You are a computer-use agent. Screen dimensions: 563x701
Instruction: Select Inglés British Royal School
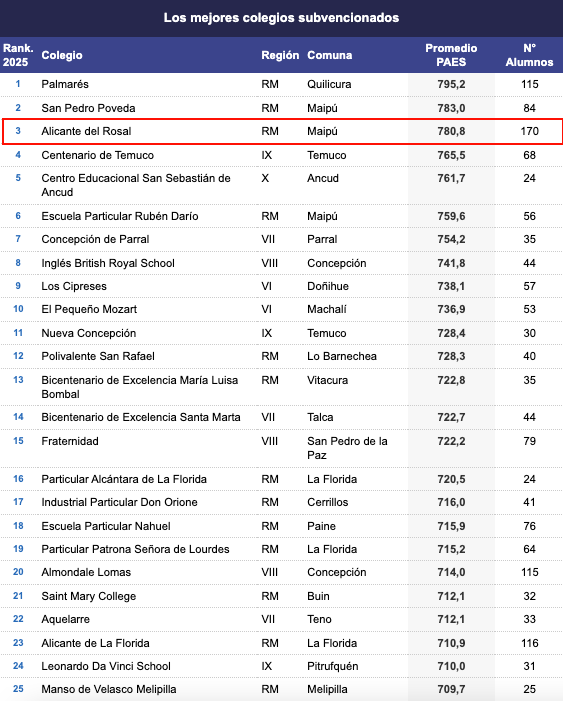pos(108,263)
